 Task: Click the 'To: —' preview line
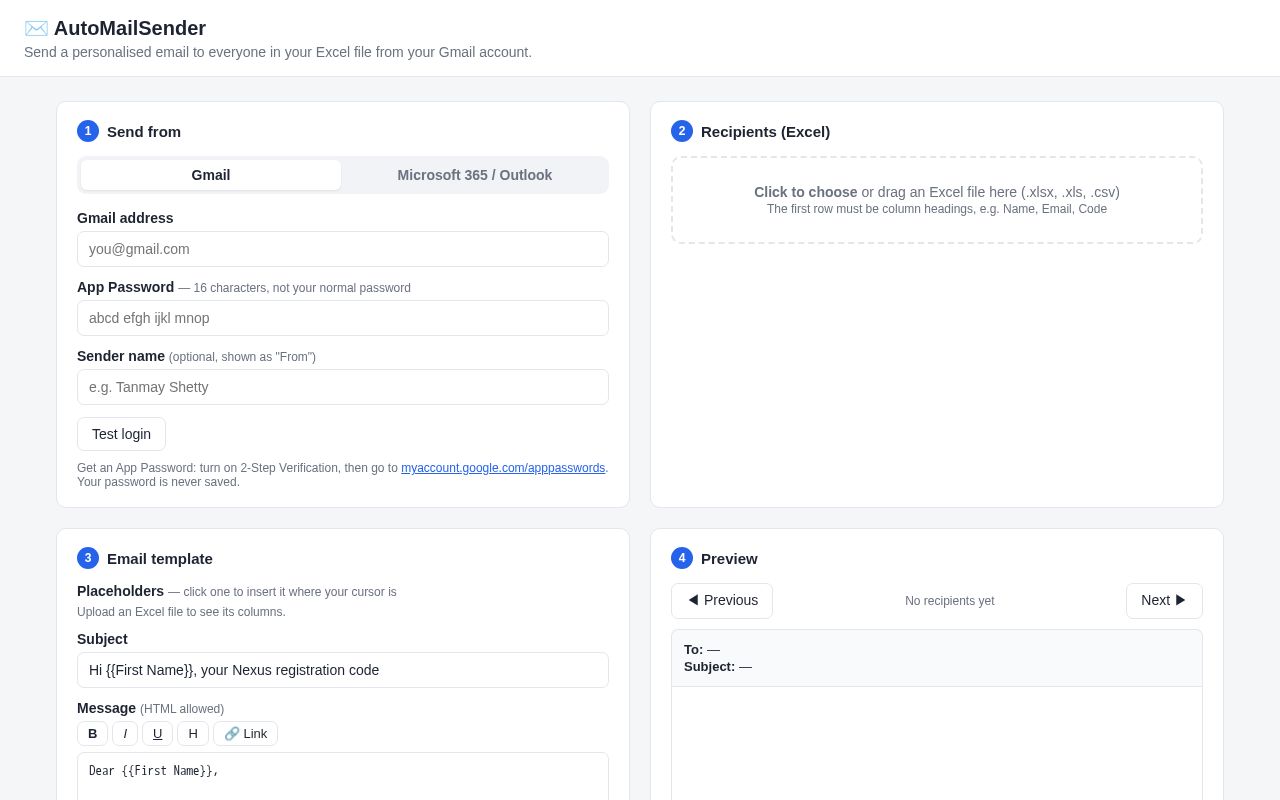702,649
